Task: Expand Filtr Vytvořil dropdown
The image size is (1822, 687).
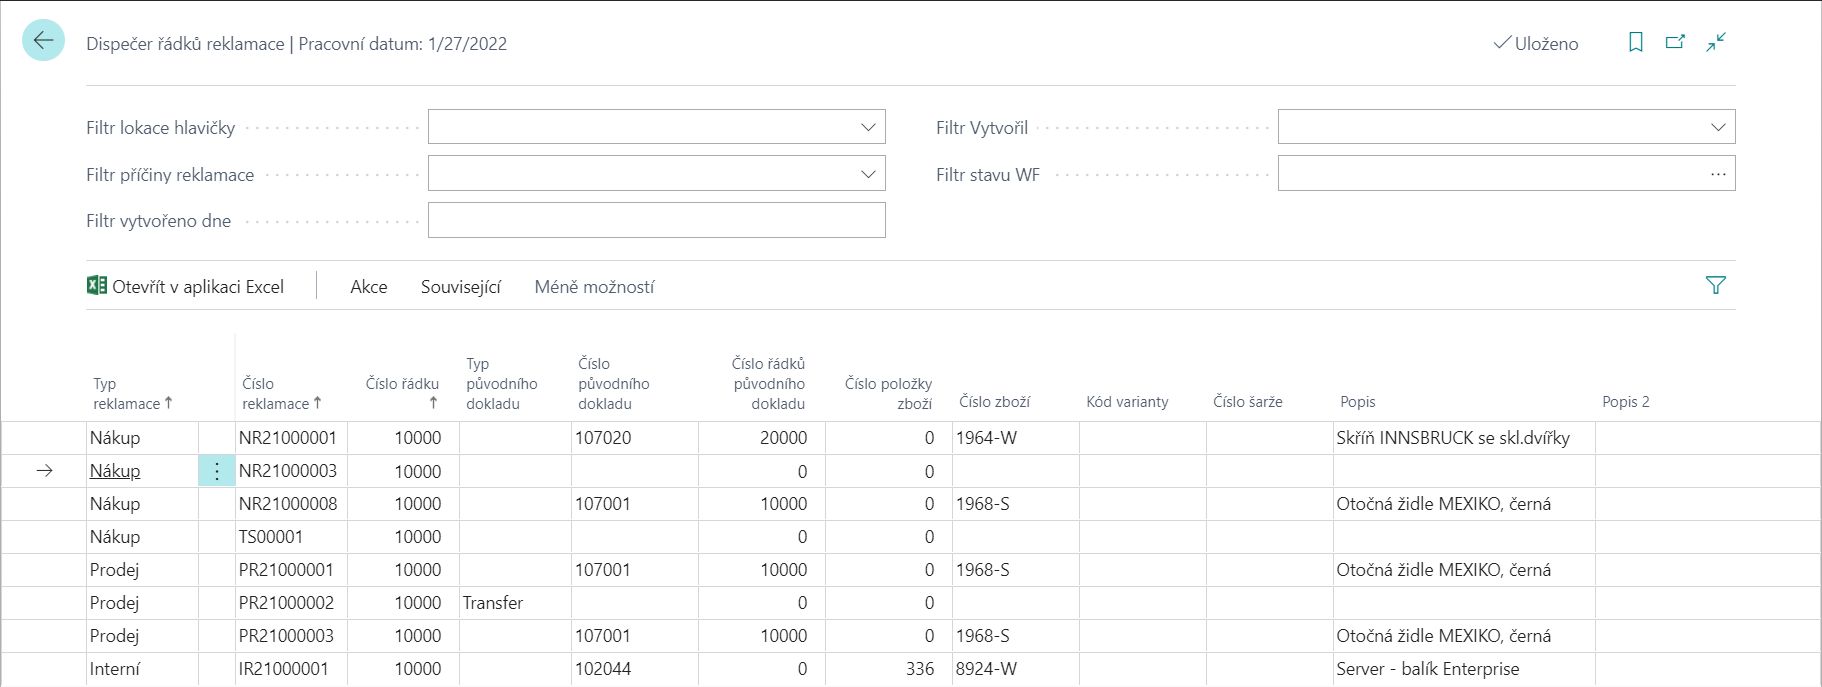Action: click(1717, 127)
